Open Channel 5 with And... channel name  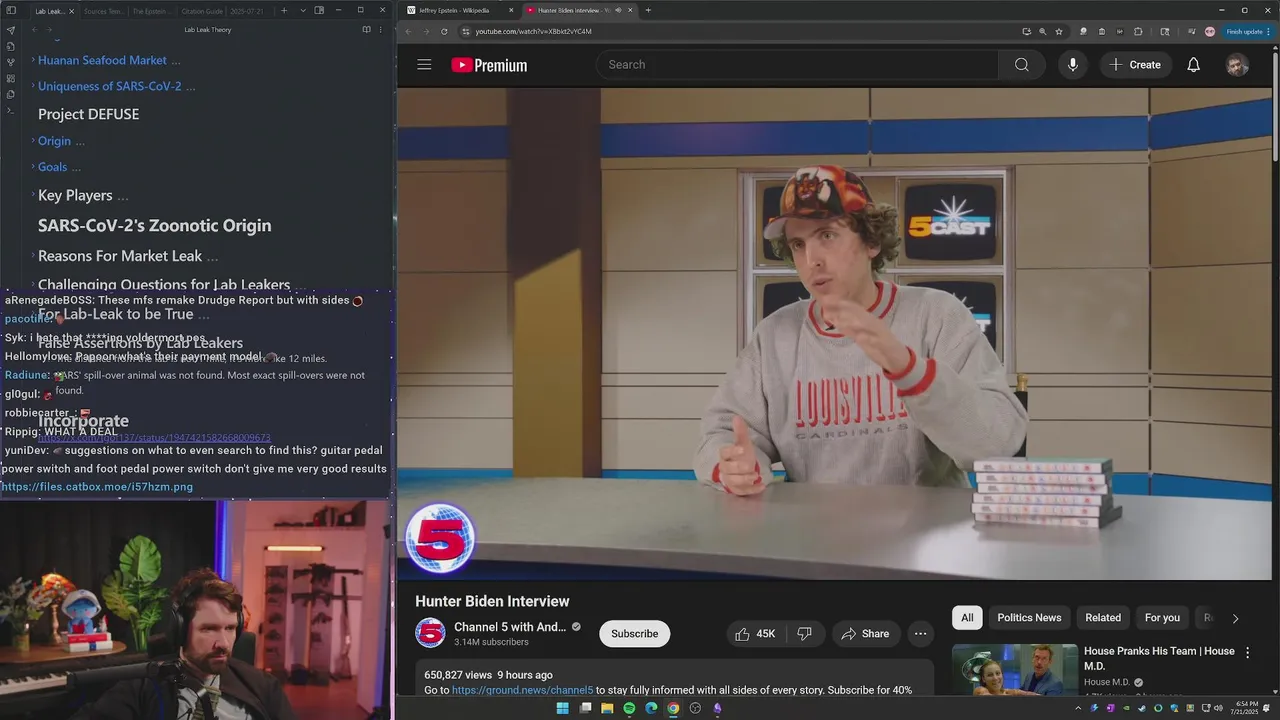pyautogui.click(x=510, y=627)
